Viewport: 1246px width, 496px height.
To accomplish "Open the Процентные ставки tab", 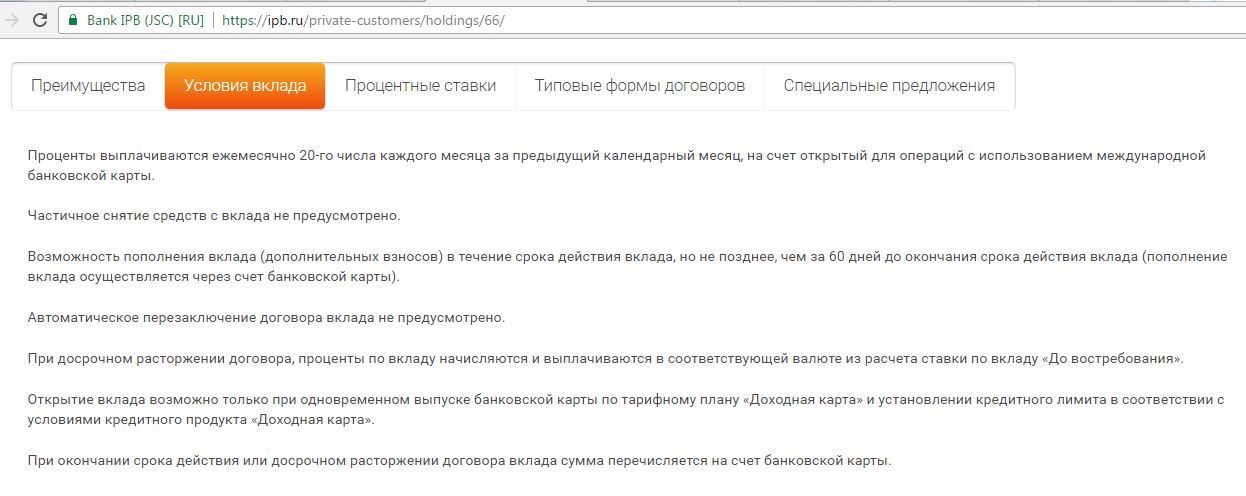I will (420, 86).
